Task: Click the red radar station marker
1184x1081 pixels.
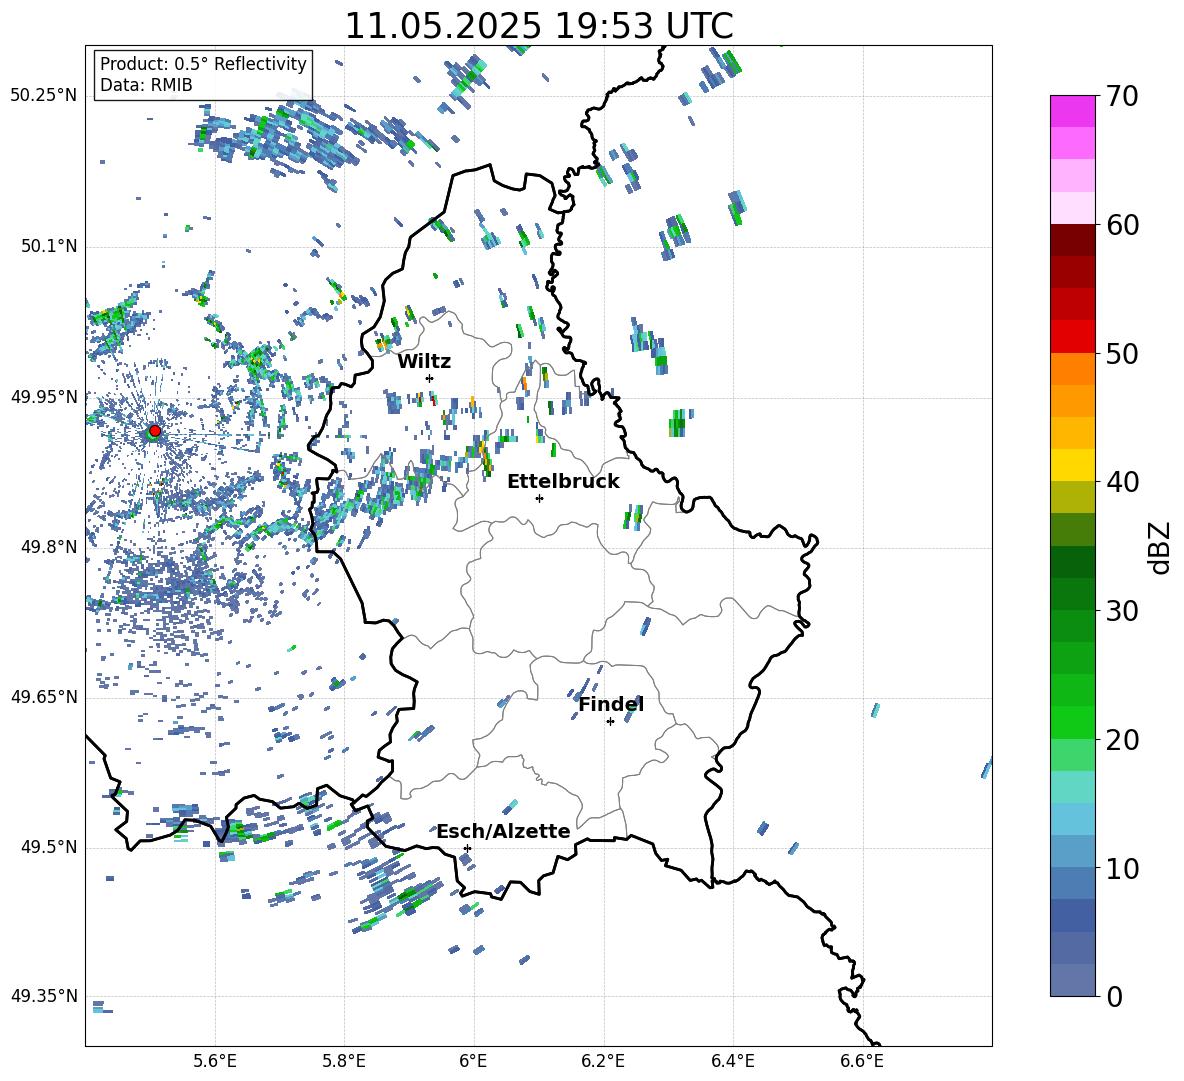Action: click(155, 430)
